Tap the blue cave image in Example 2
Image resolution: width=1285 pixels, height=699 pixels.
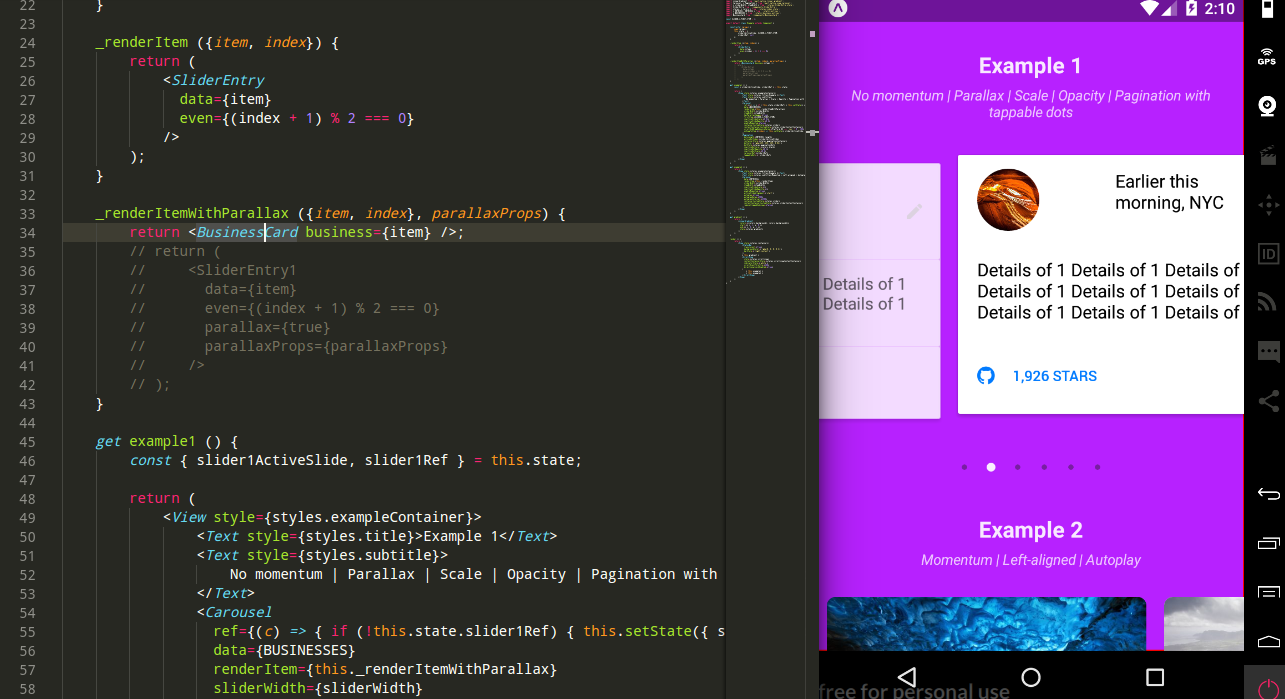pos(986,625)
